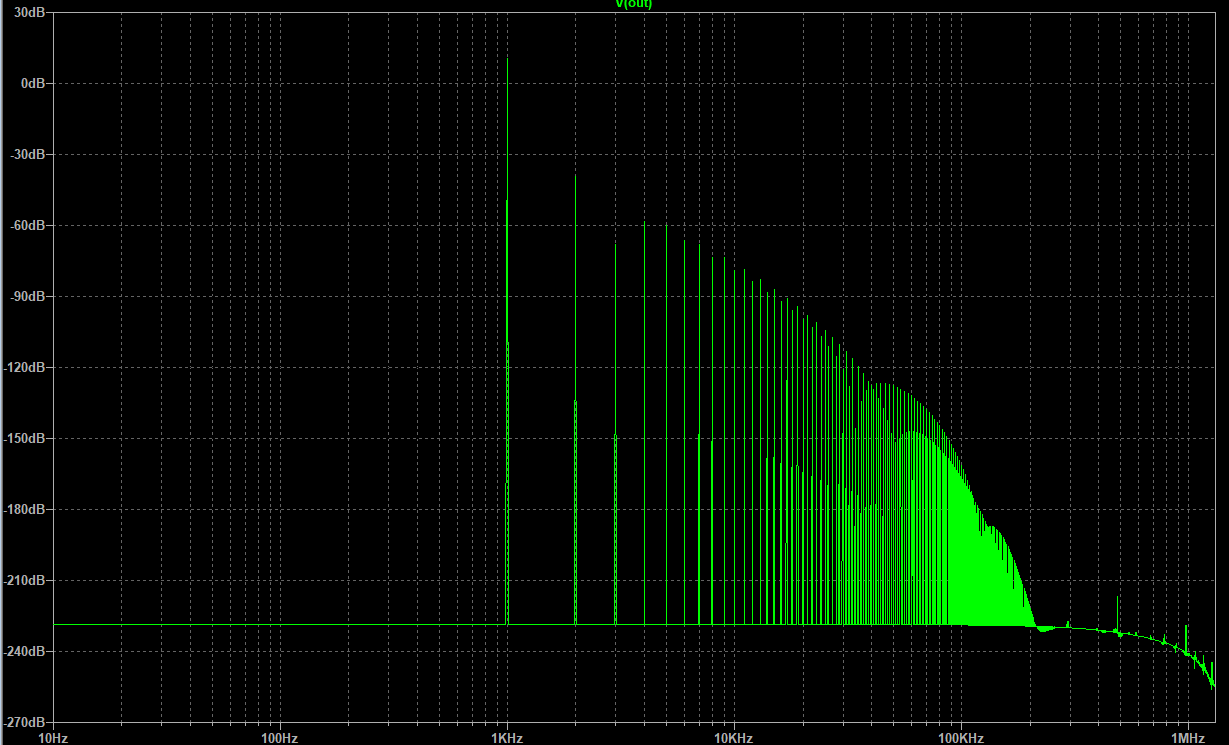Image resolution: width=1229 pixels, height=745 pixels.
Task: Click the 10KHz frequency axis label
Action: (734, 738)
